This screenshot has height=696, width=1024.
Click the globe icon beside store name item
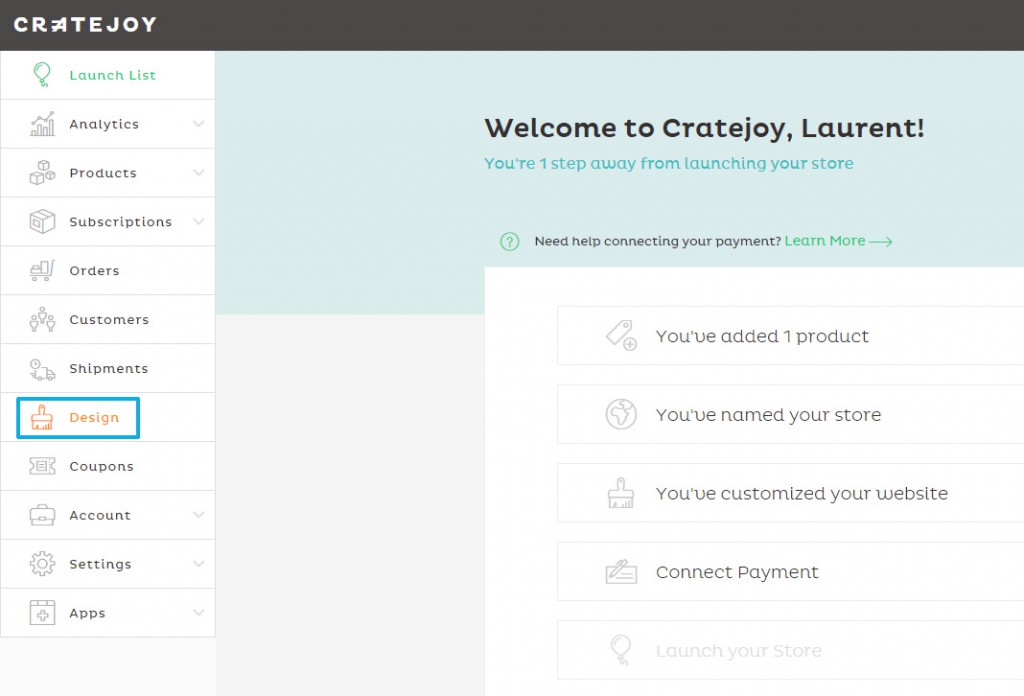pyautogui.click(x=621, y=414)
